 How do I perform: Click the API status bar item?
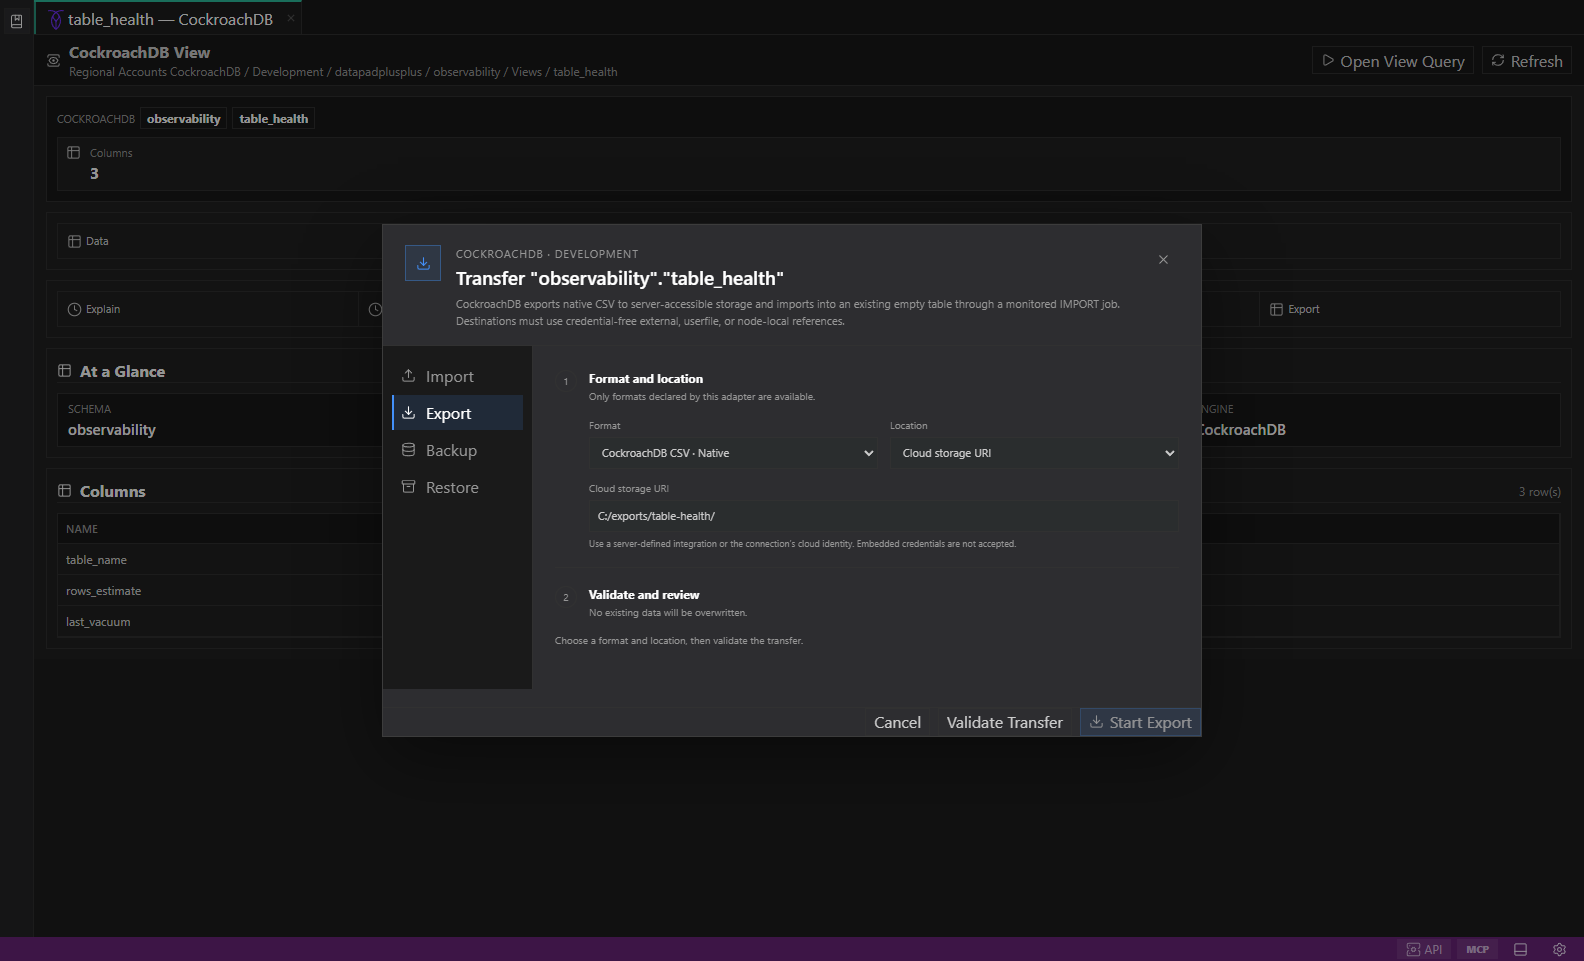point(1424,949)
